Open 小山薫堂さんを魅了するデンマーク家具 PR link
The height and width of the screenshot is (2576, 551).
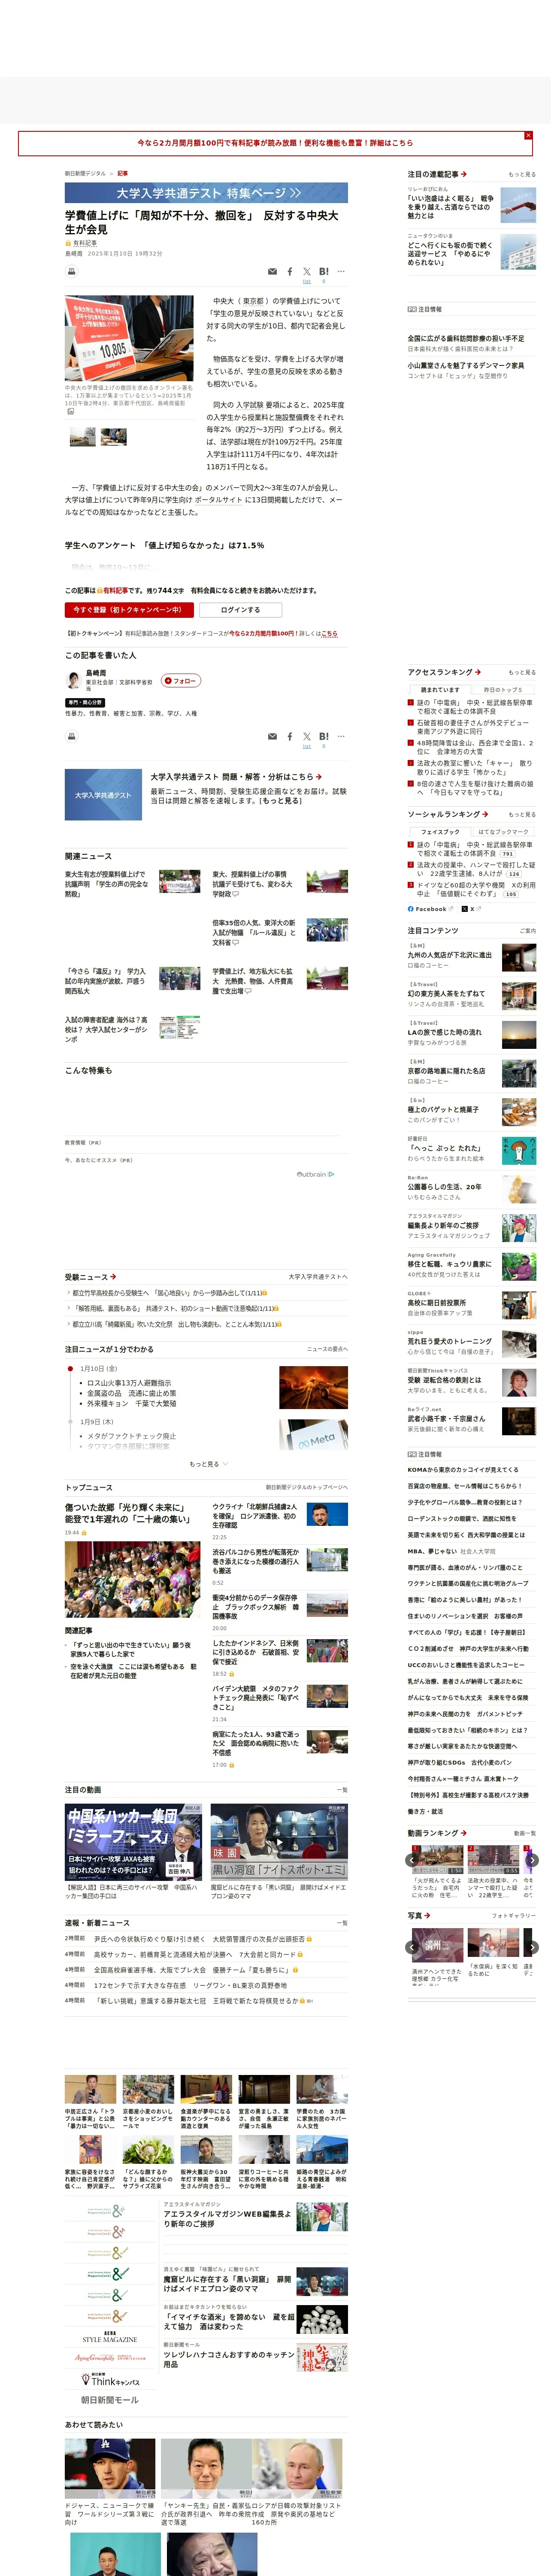point(465,366)
